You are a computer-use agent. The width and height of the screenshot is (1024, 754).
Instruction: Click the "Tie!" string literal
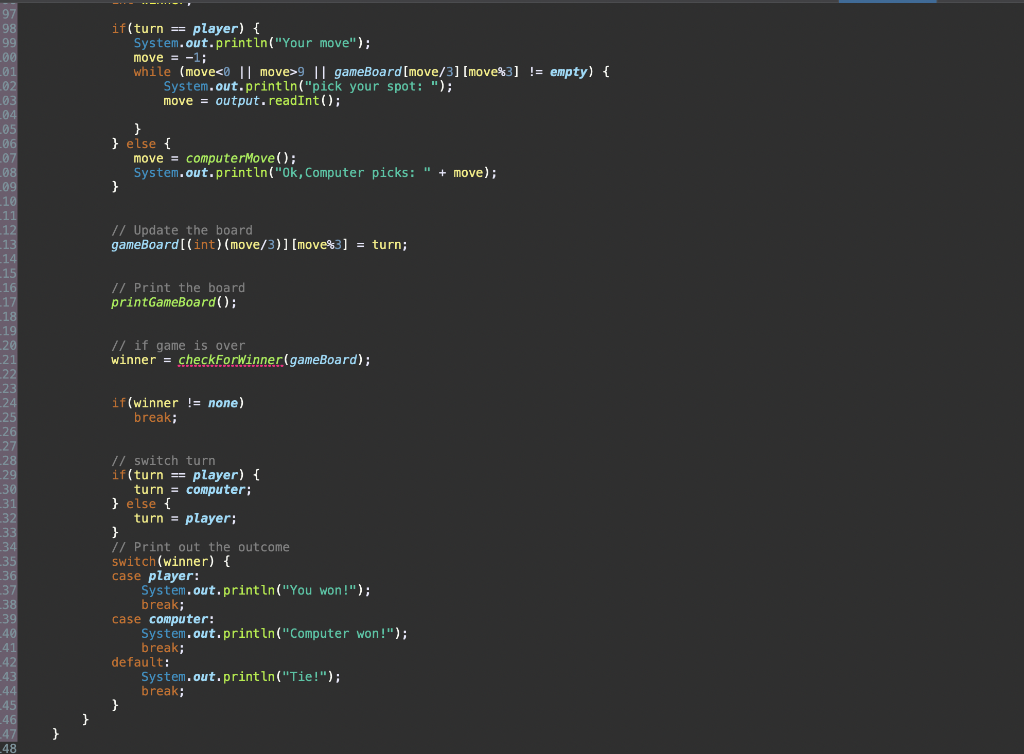pyautogui.click(x=304, y=676)
